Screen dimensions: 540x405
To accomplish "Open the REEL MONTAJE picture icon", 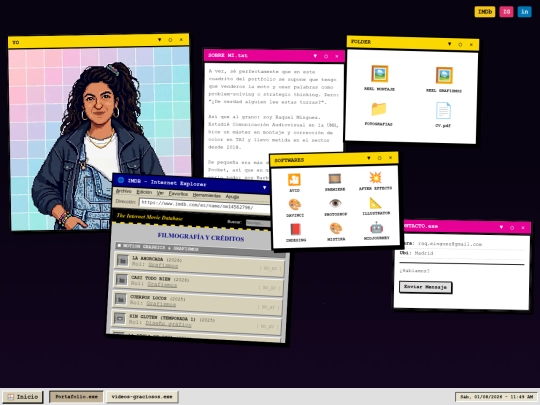I will click(x=380, y=74).
